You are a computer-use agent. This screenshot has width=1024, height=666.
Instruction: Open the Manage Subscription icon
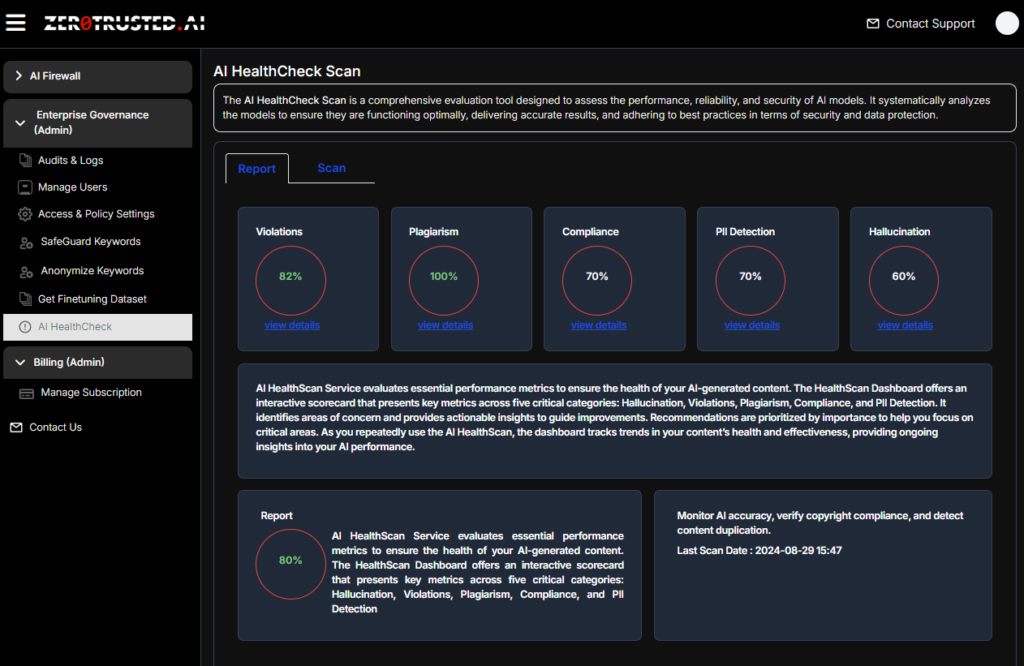coord(25,392)
